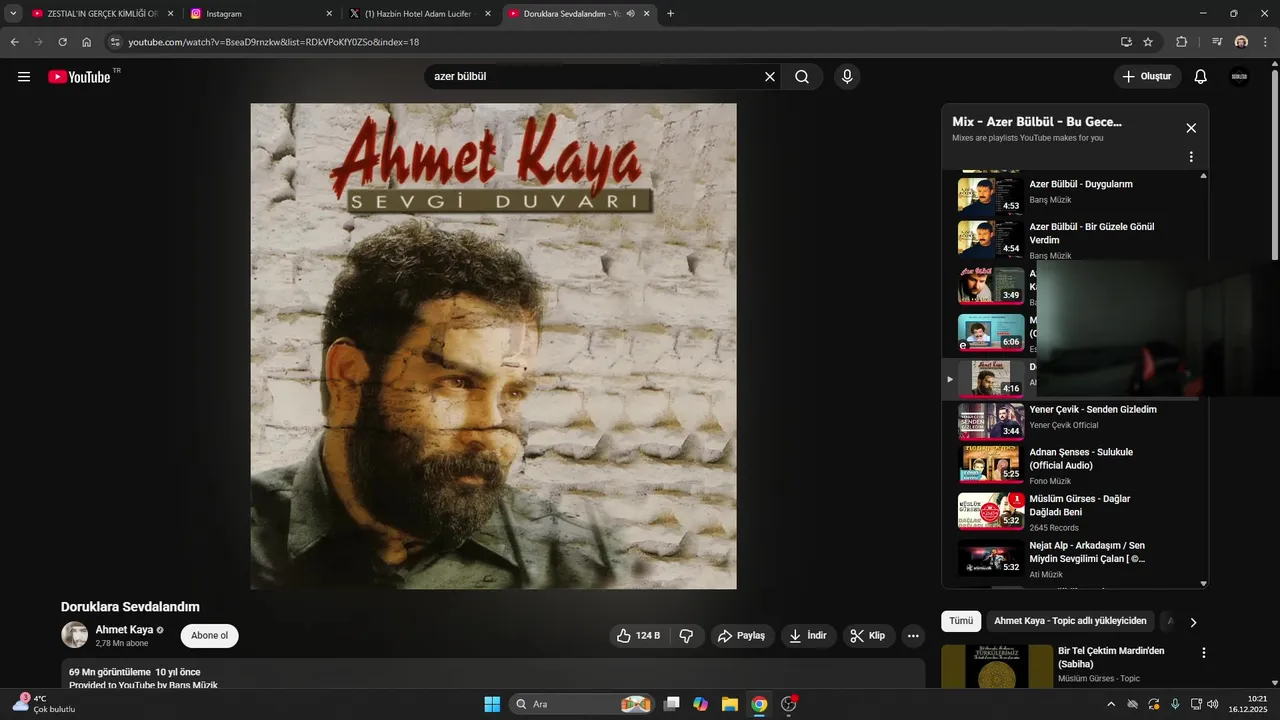This screenshot has height=720, width=1280.
Task: Switch to the Hazbin Hotel Adam Lucifer tab
Action: point(420,14)
